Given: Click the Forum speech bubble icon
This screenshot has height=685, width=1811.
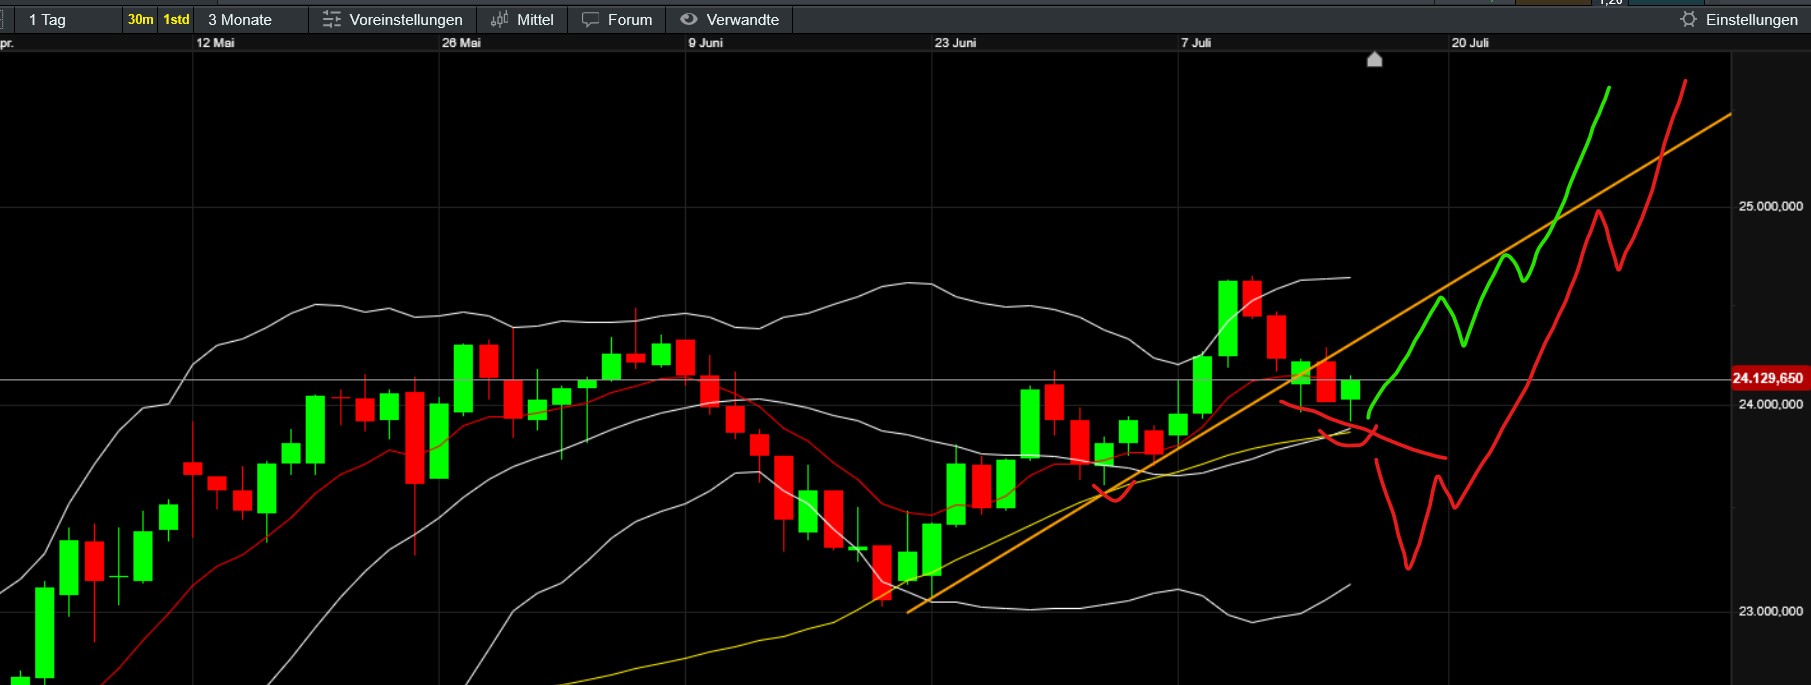Looking at the screenshot, I should tap(591, 20).
